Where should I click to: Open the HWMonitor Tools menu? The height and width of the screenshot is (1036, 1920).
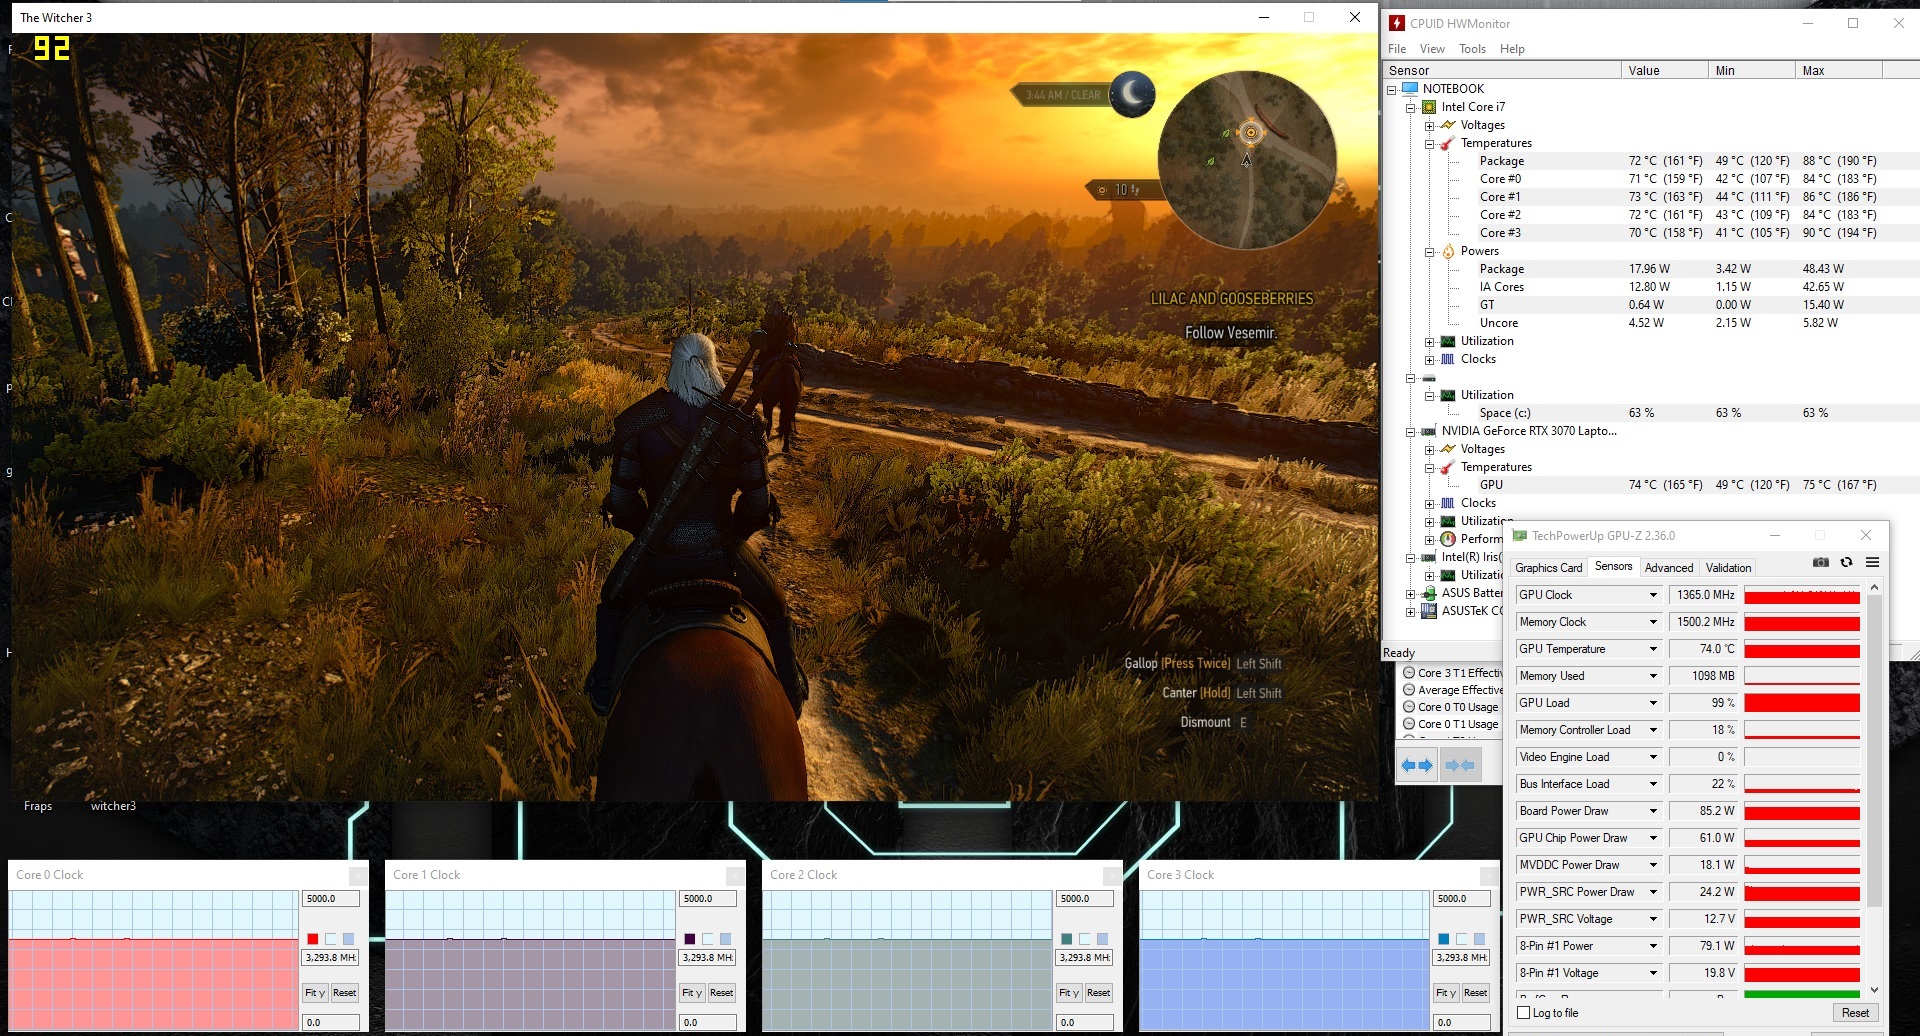pyautogui.click(x=1472, y=49)
